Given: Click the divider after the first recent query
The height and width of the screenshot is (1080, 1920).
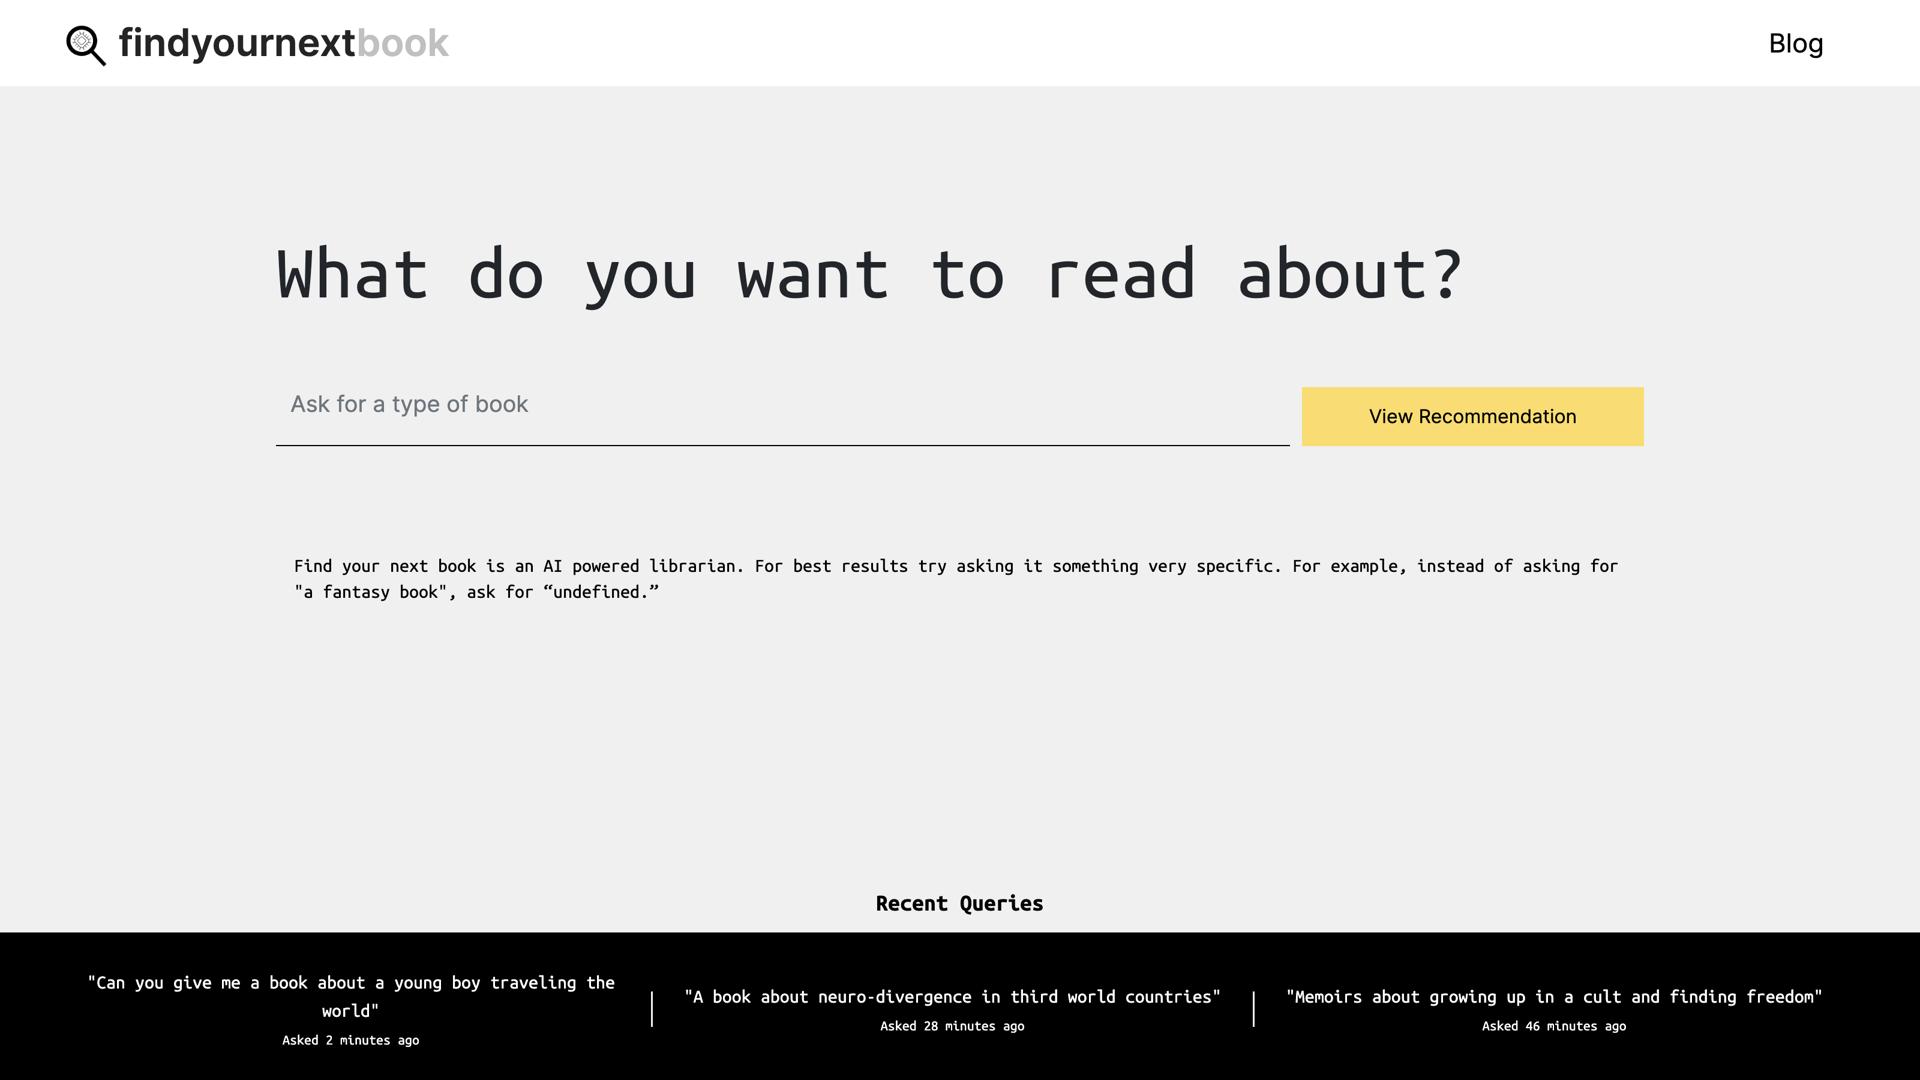Looking at the screenshot, I should [x=653, y=1009].
